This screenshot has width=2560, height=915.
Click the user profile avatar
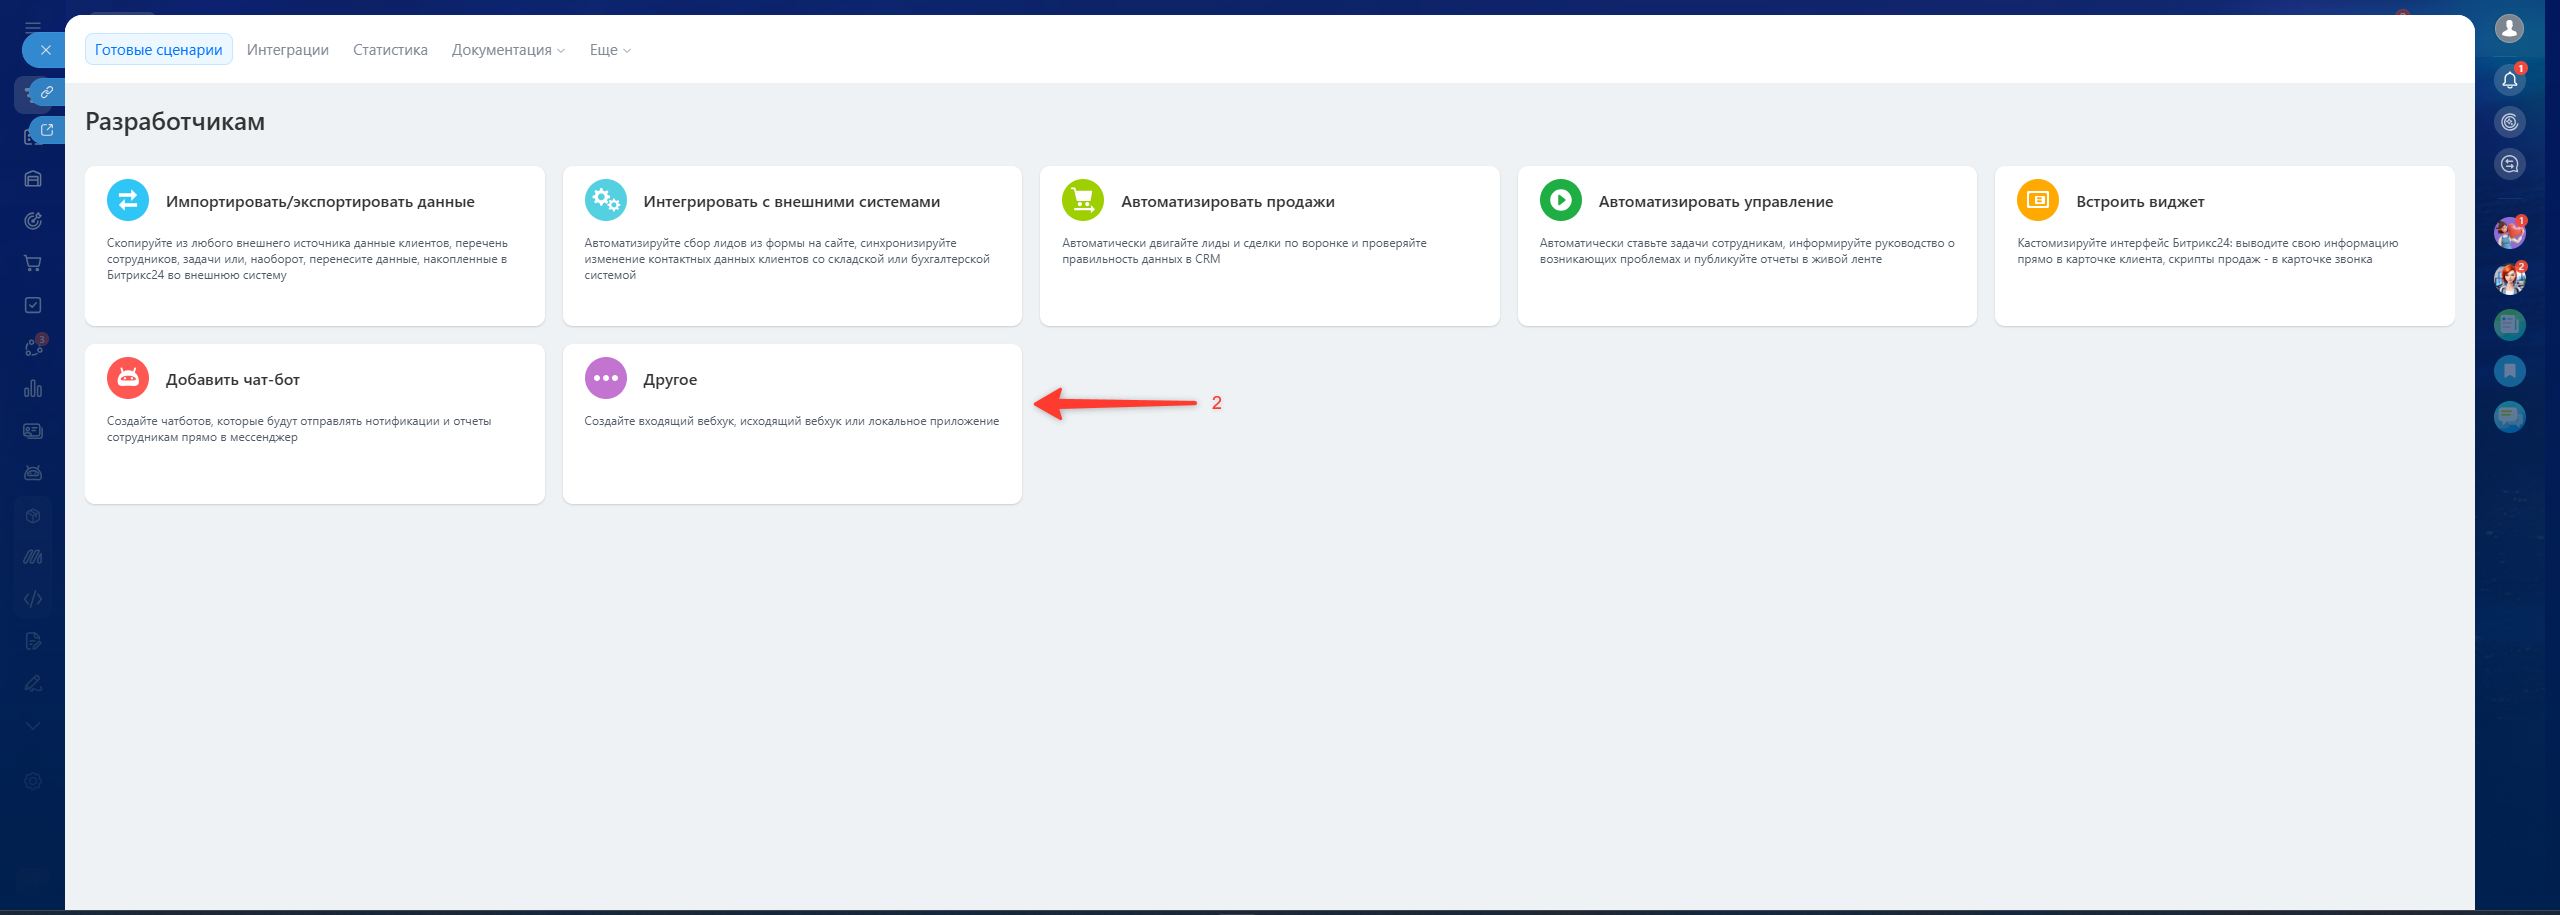coord(2509,29)
